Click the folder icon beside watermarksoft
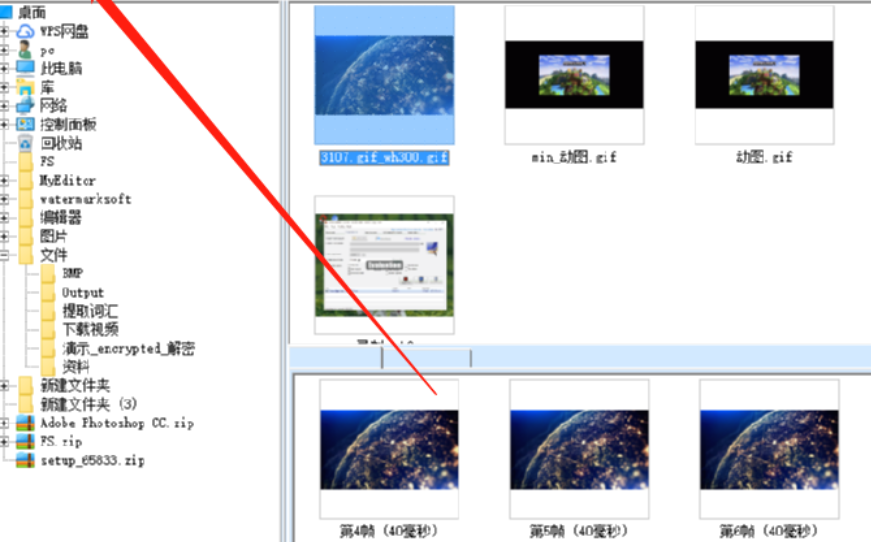 pos(26,199)
